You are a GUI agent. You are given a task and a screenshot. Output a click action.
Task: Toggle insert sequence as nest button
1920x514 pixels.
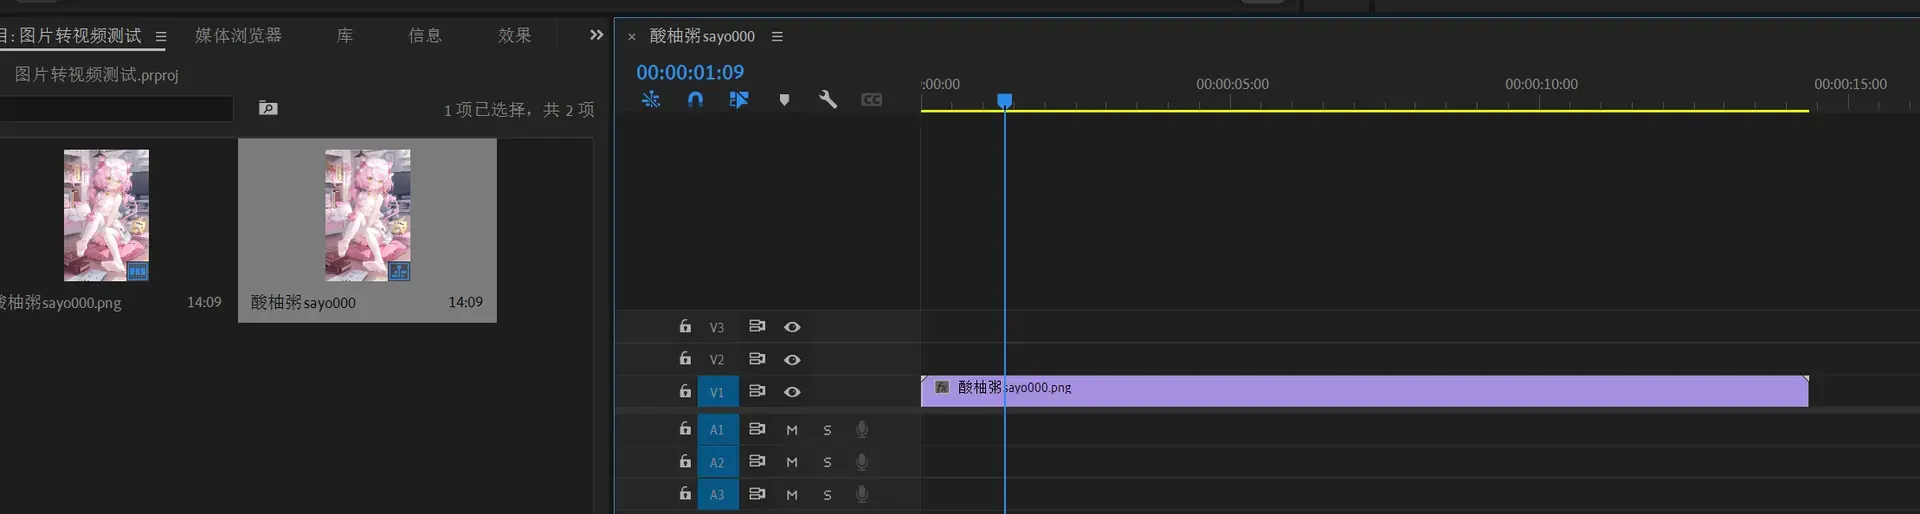[651, 99]
